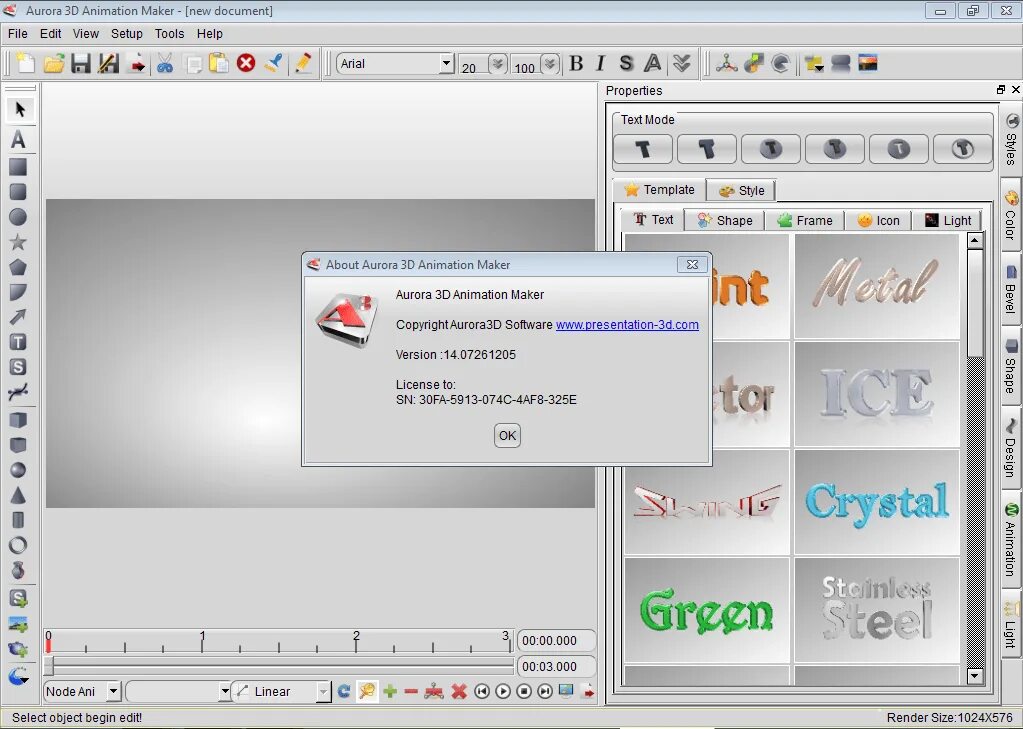Select the Text 'A' tool in the left toolbar

coord(18,139)
